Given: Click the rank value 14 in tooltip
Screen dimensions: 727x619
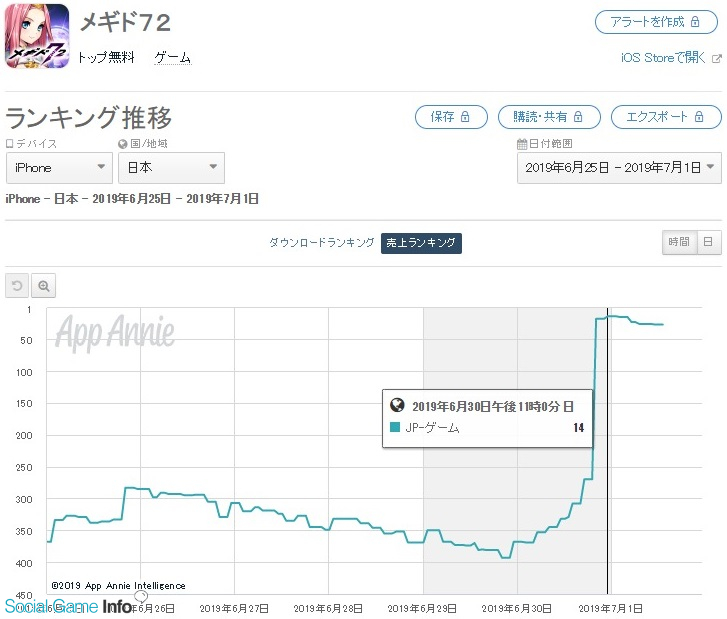Looking at the screenshot, I should 578,428.
